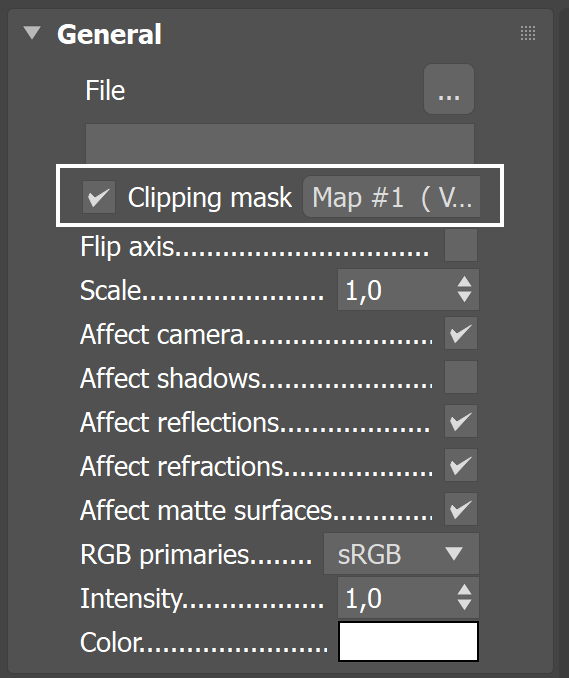Screen dimensions: 569x678
Task: Click the File path text field
Action: click(x=280, y=144)
